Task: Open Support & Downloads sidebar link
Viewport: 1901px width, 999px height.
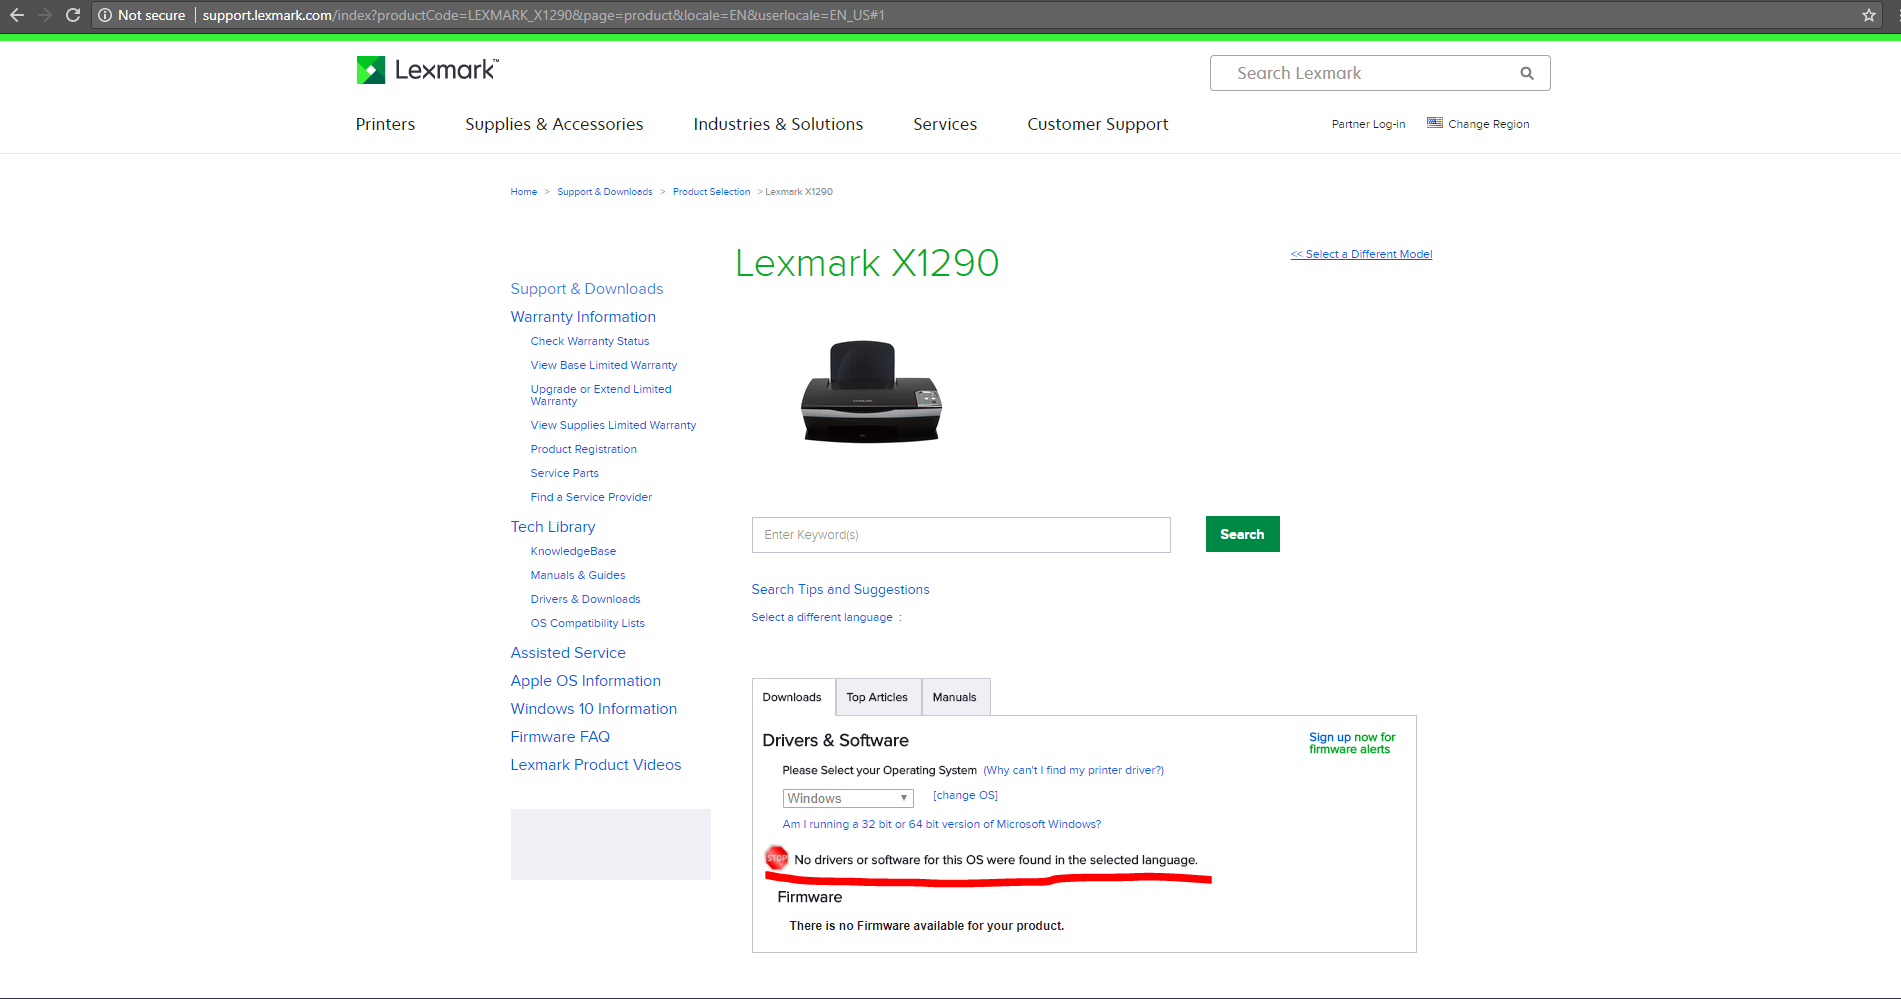Action: pyautogui.click(x=586, y=289)
